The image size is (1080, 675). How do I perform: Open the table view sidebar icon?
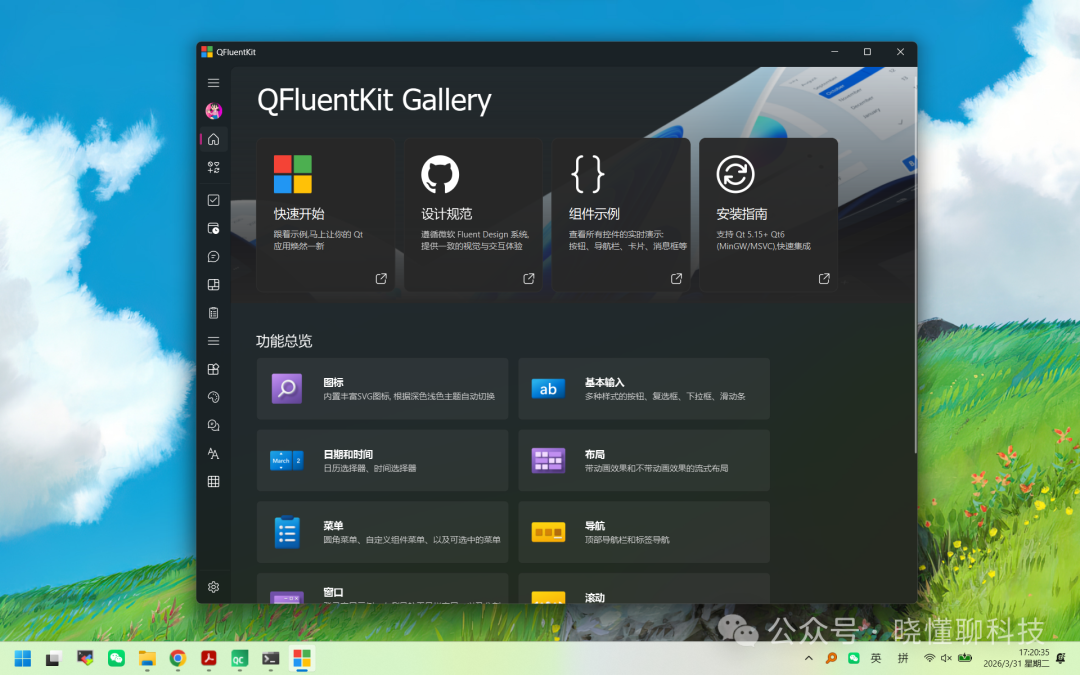pos(214,481)
